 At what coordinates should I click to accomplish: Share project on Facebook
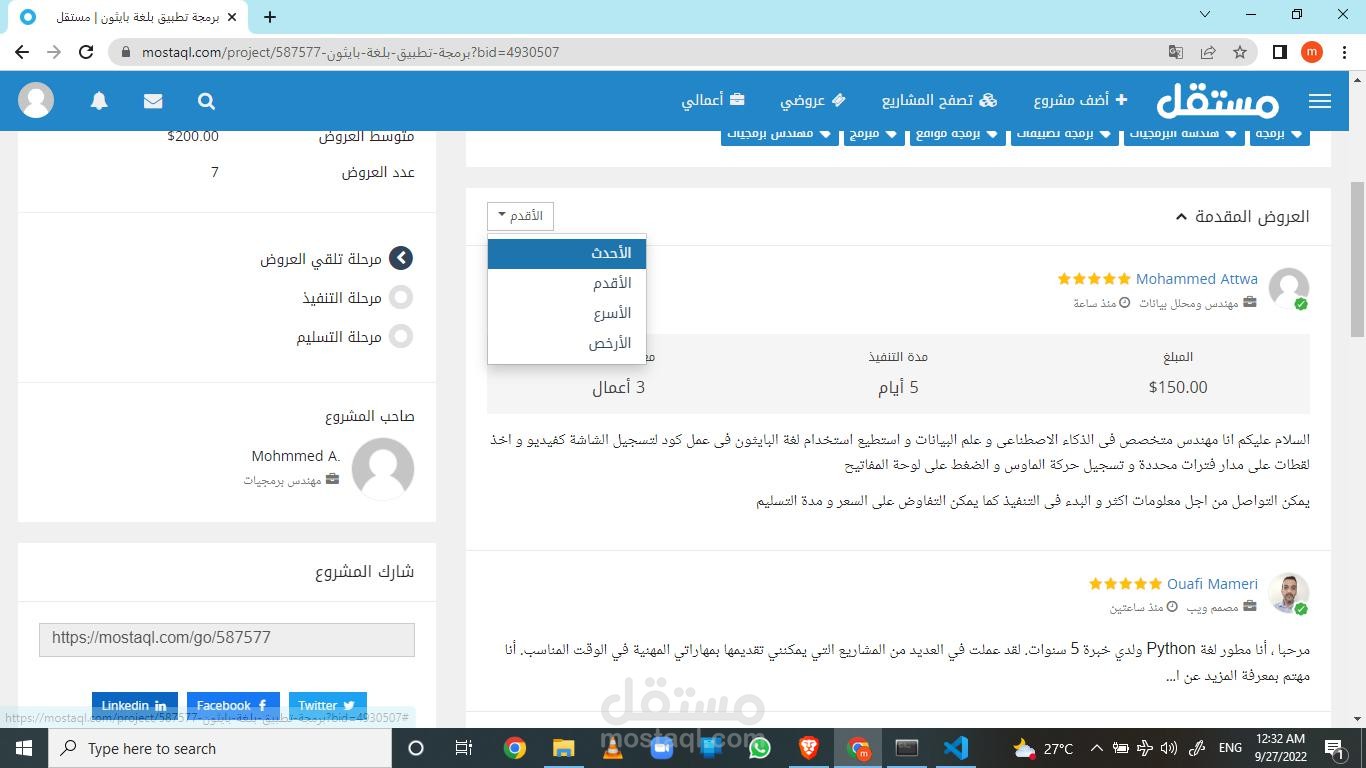[x=233, y=705]
